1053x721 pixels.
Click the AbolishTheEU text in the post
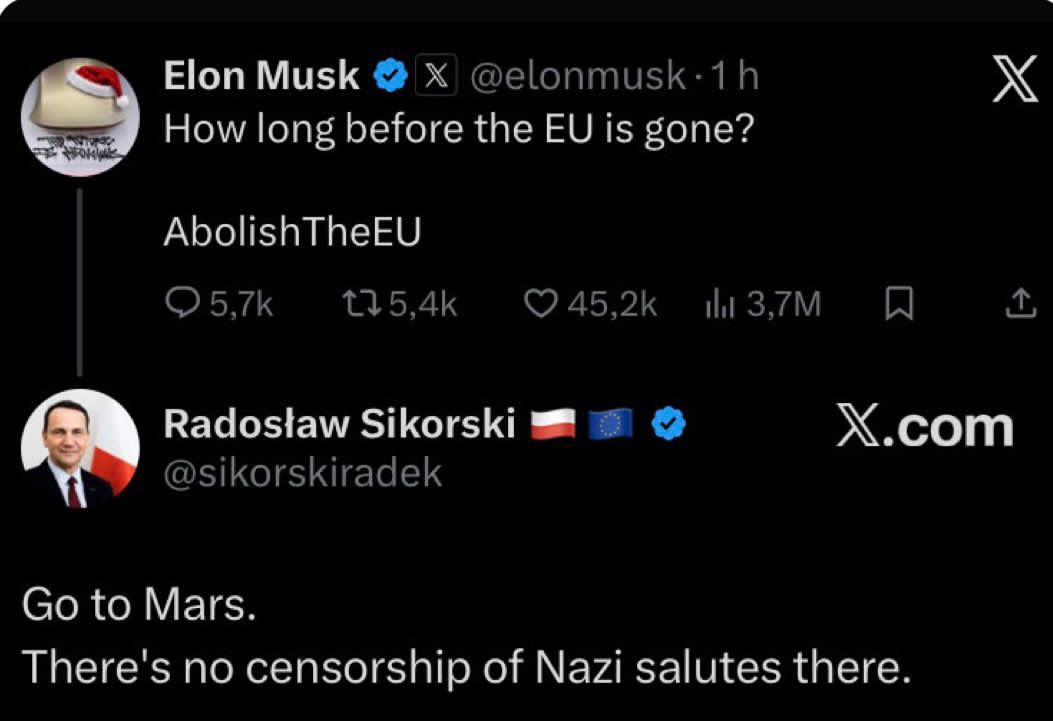[292, 231]
